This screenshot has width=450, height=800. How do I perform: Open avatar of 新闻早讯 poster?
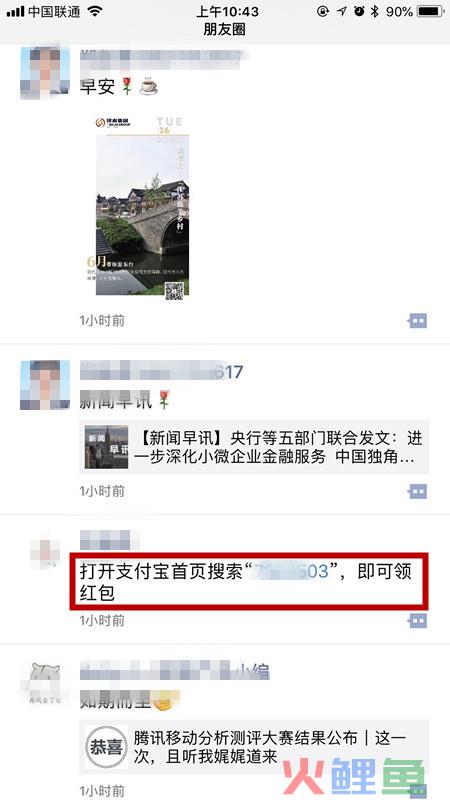pyautogui.click(x=45, y=385)
